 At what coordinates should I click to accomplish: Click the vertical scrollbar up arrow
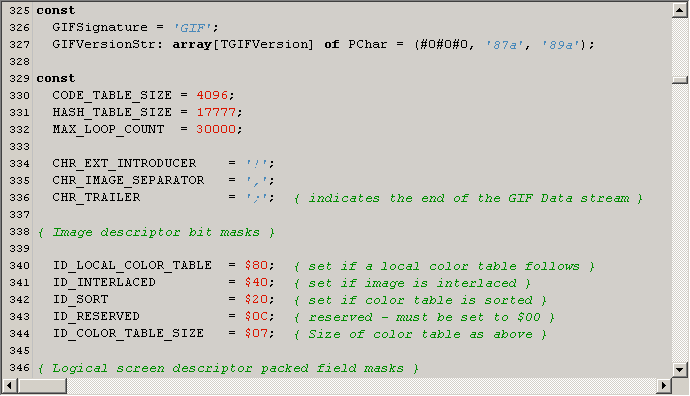click(x=680, y=10)
